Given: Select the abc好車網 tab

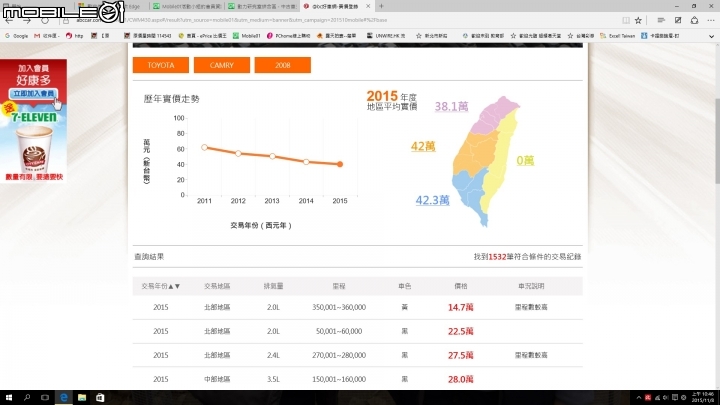Looking at the screenshot, I should click(x=332, y=6).
